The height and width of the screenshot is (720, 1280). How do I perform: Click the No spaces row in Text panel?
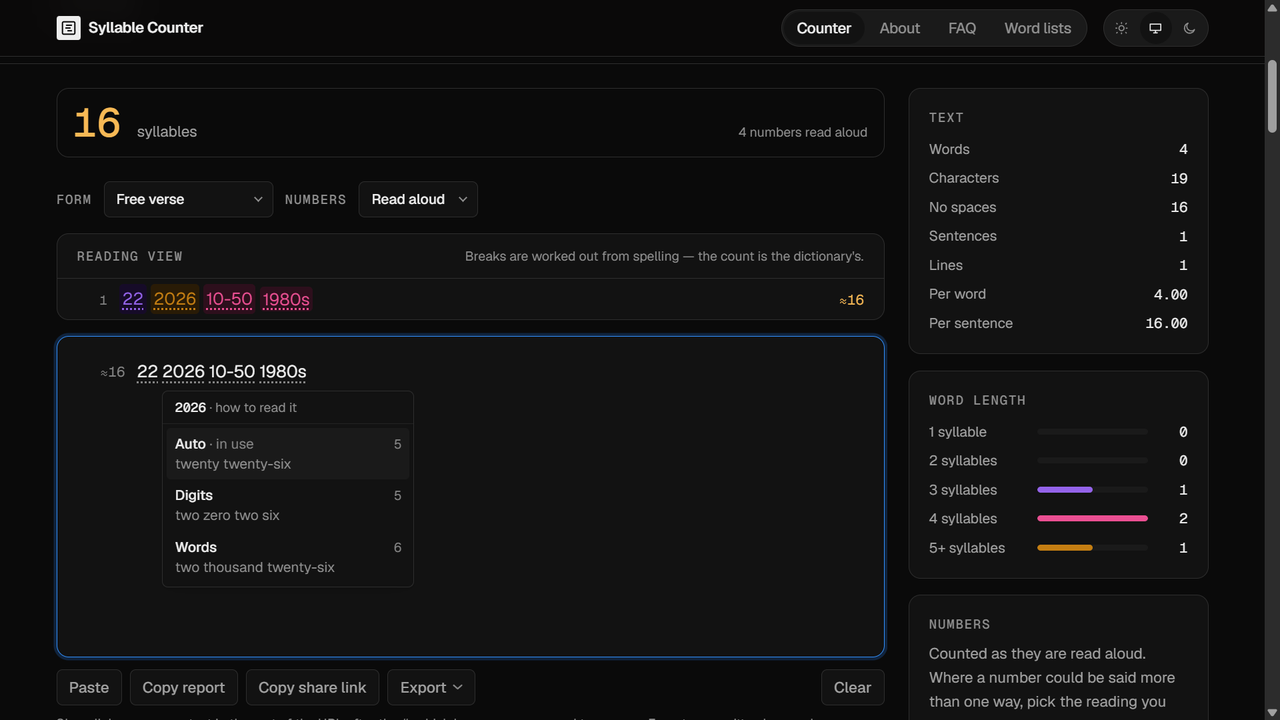point(1058,207)
